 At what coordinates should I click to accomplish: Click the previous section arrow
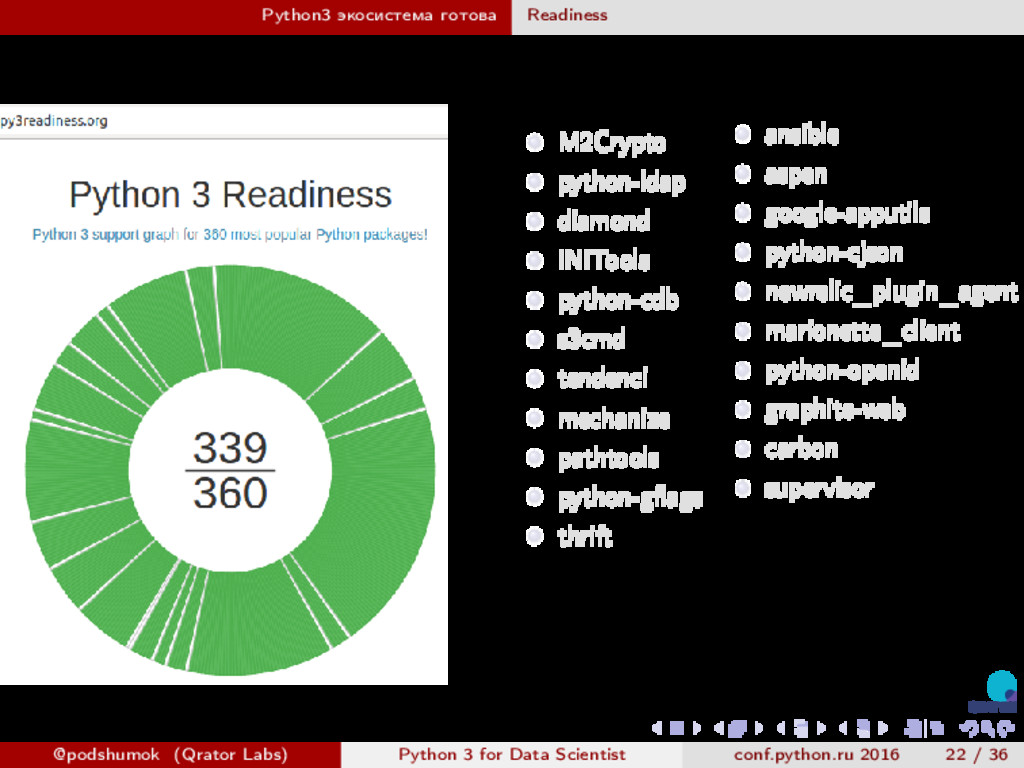point(844,728)
